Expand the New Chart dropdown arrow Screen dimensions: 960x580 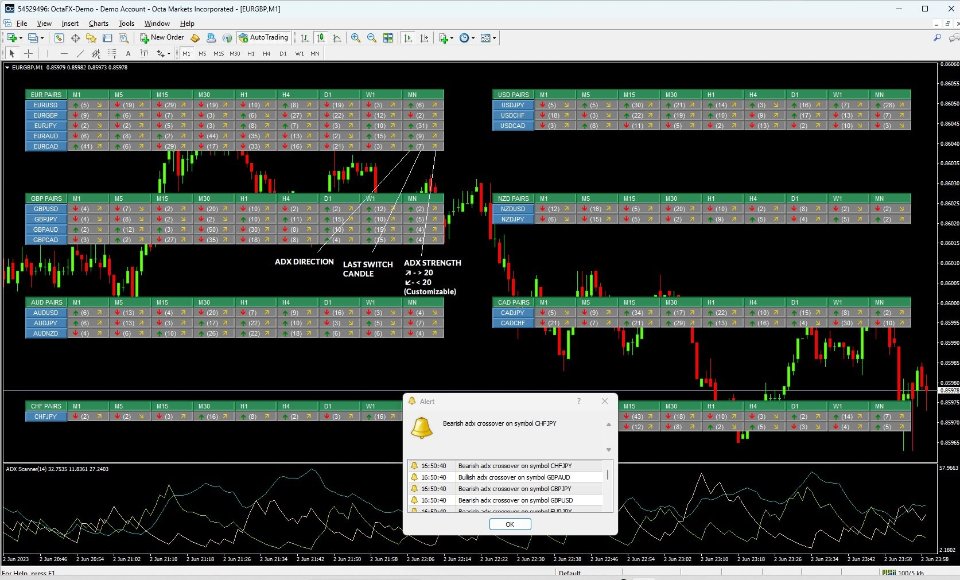coord(21,38)
